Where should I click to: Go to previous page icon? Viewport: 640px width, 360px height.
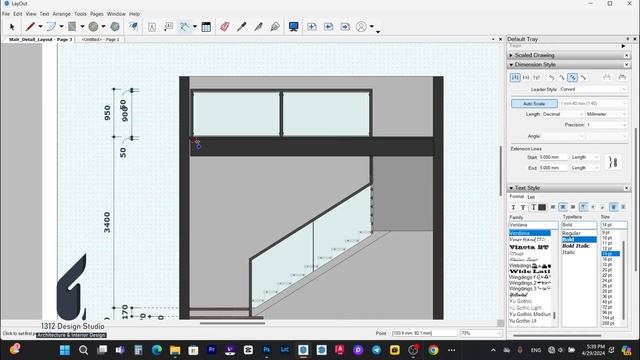coord(329,27)
